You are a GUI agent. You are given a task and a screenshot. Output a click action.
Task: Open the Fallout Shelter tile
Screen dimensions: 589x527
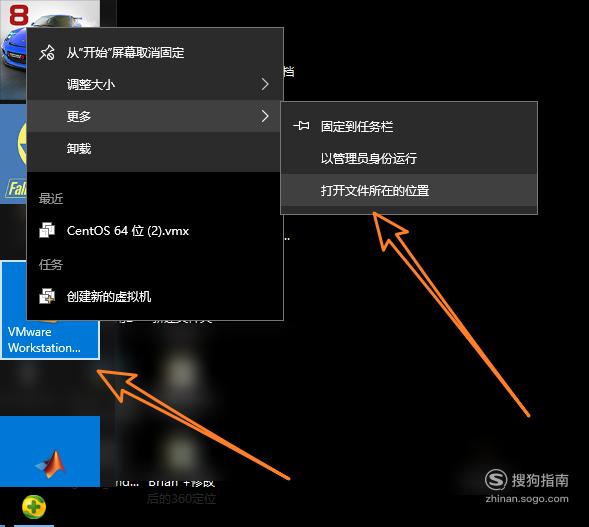(14, 154)
